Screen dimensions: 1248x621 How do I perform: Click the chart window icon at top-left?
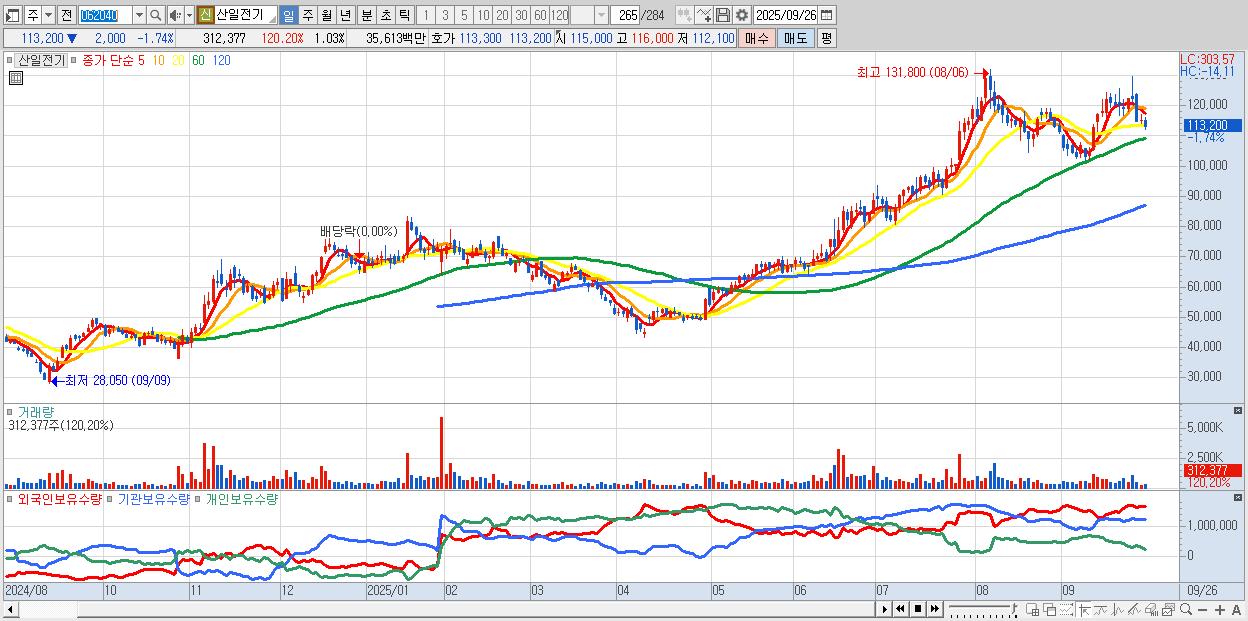12,15
